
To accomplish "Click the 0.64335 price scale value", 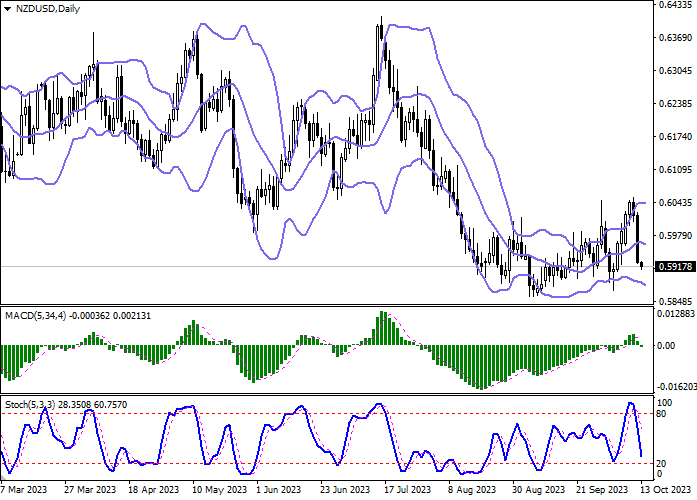I will [675, 5].
